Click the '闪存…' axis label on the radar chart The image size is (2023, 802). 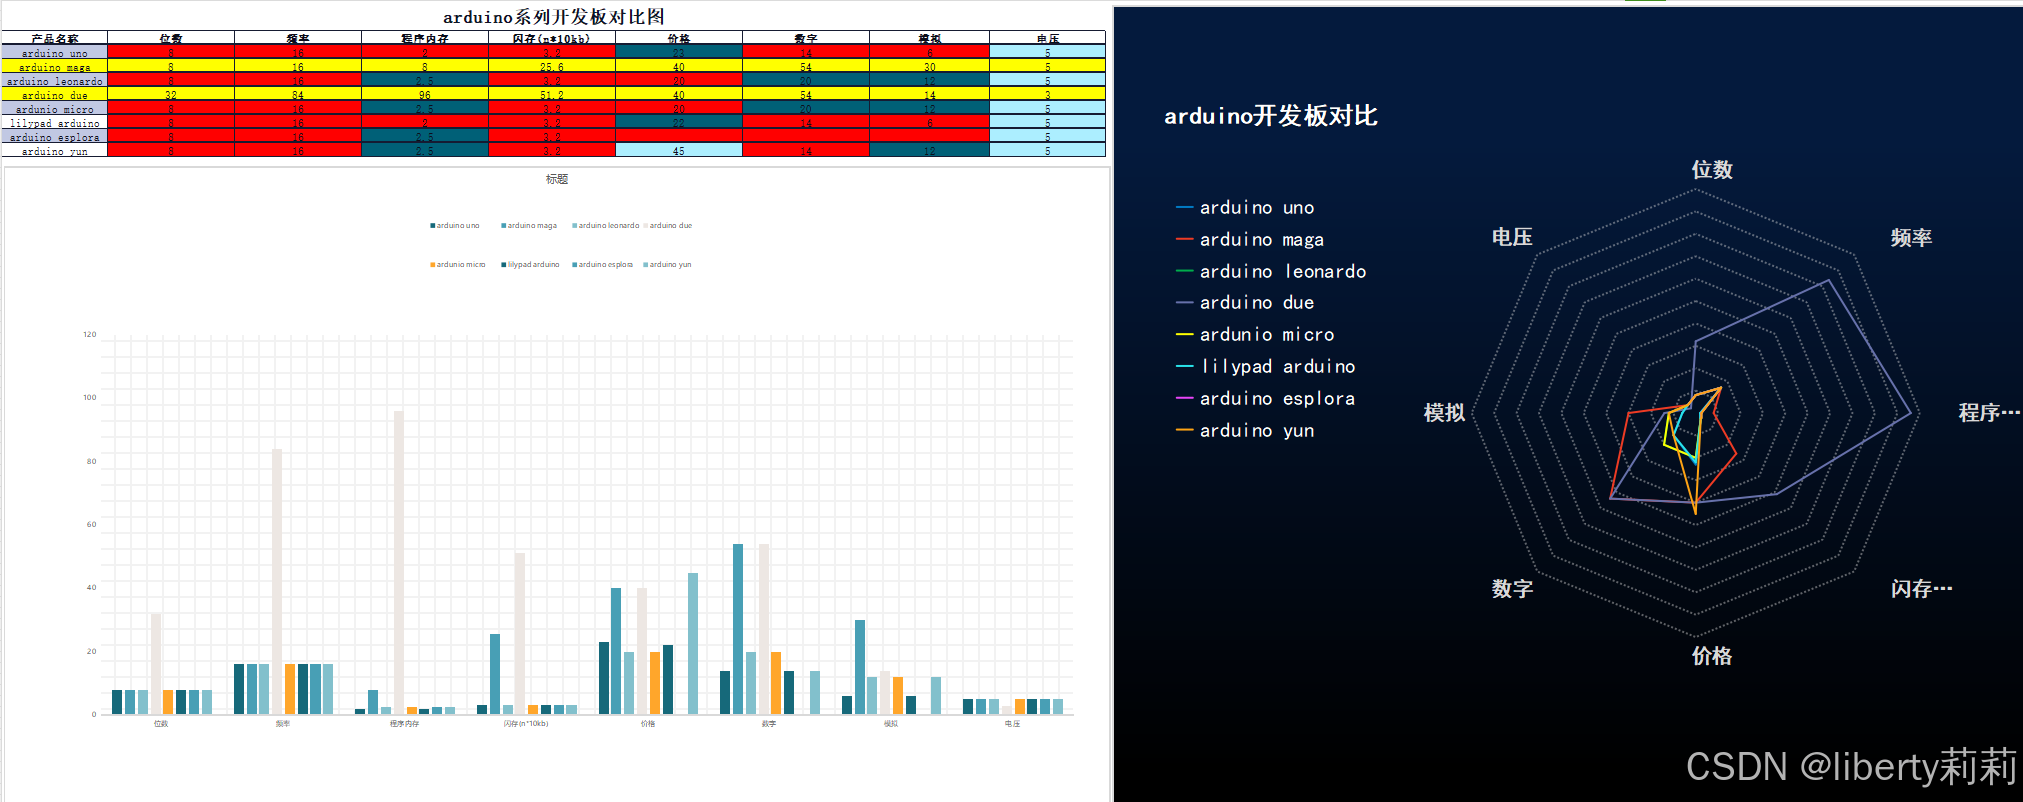(1921, 588)
